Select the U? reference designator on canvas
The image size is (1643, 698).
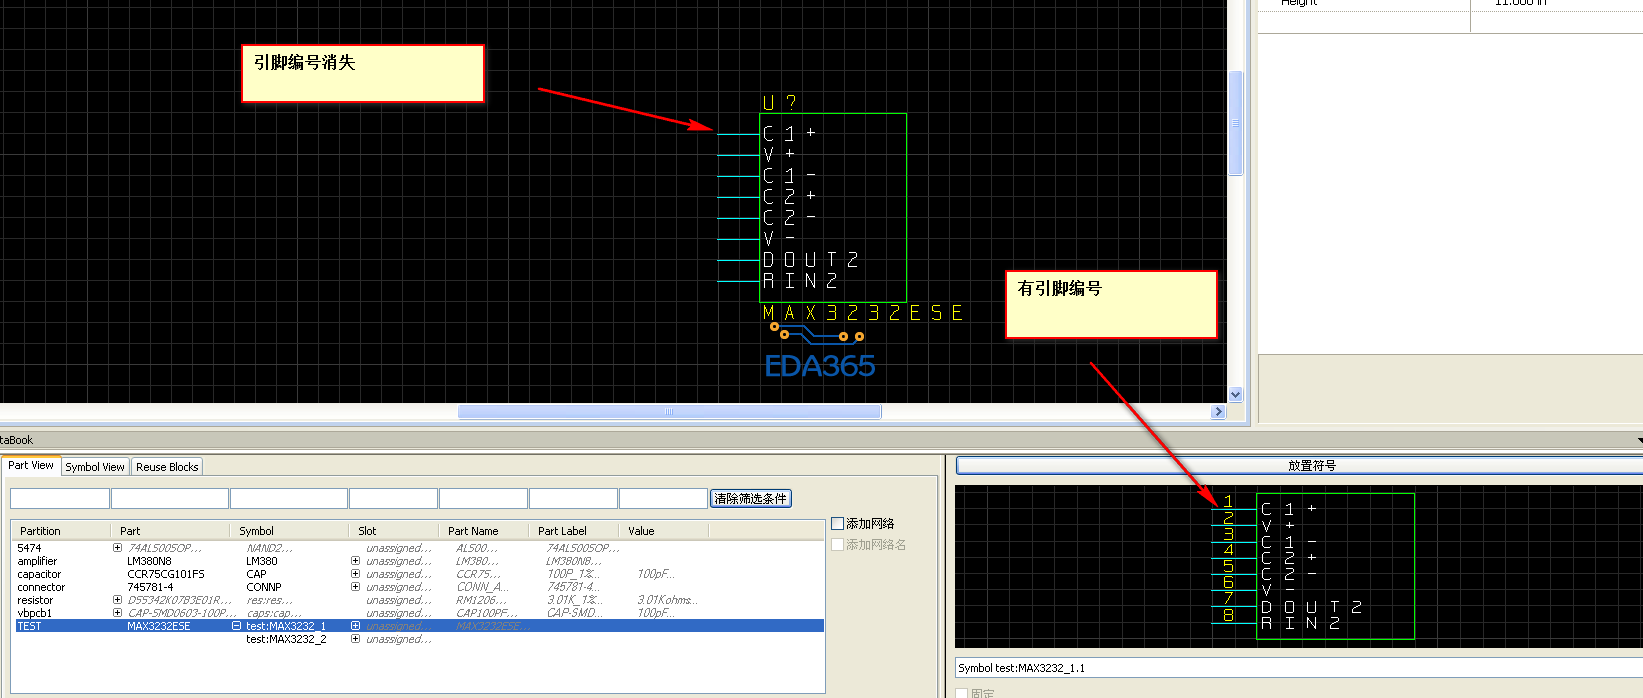click(780, 102)
